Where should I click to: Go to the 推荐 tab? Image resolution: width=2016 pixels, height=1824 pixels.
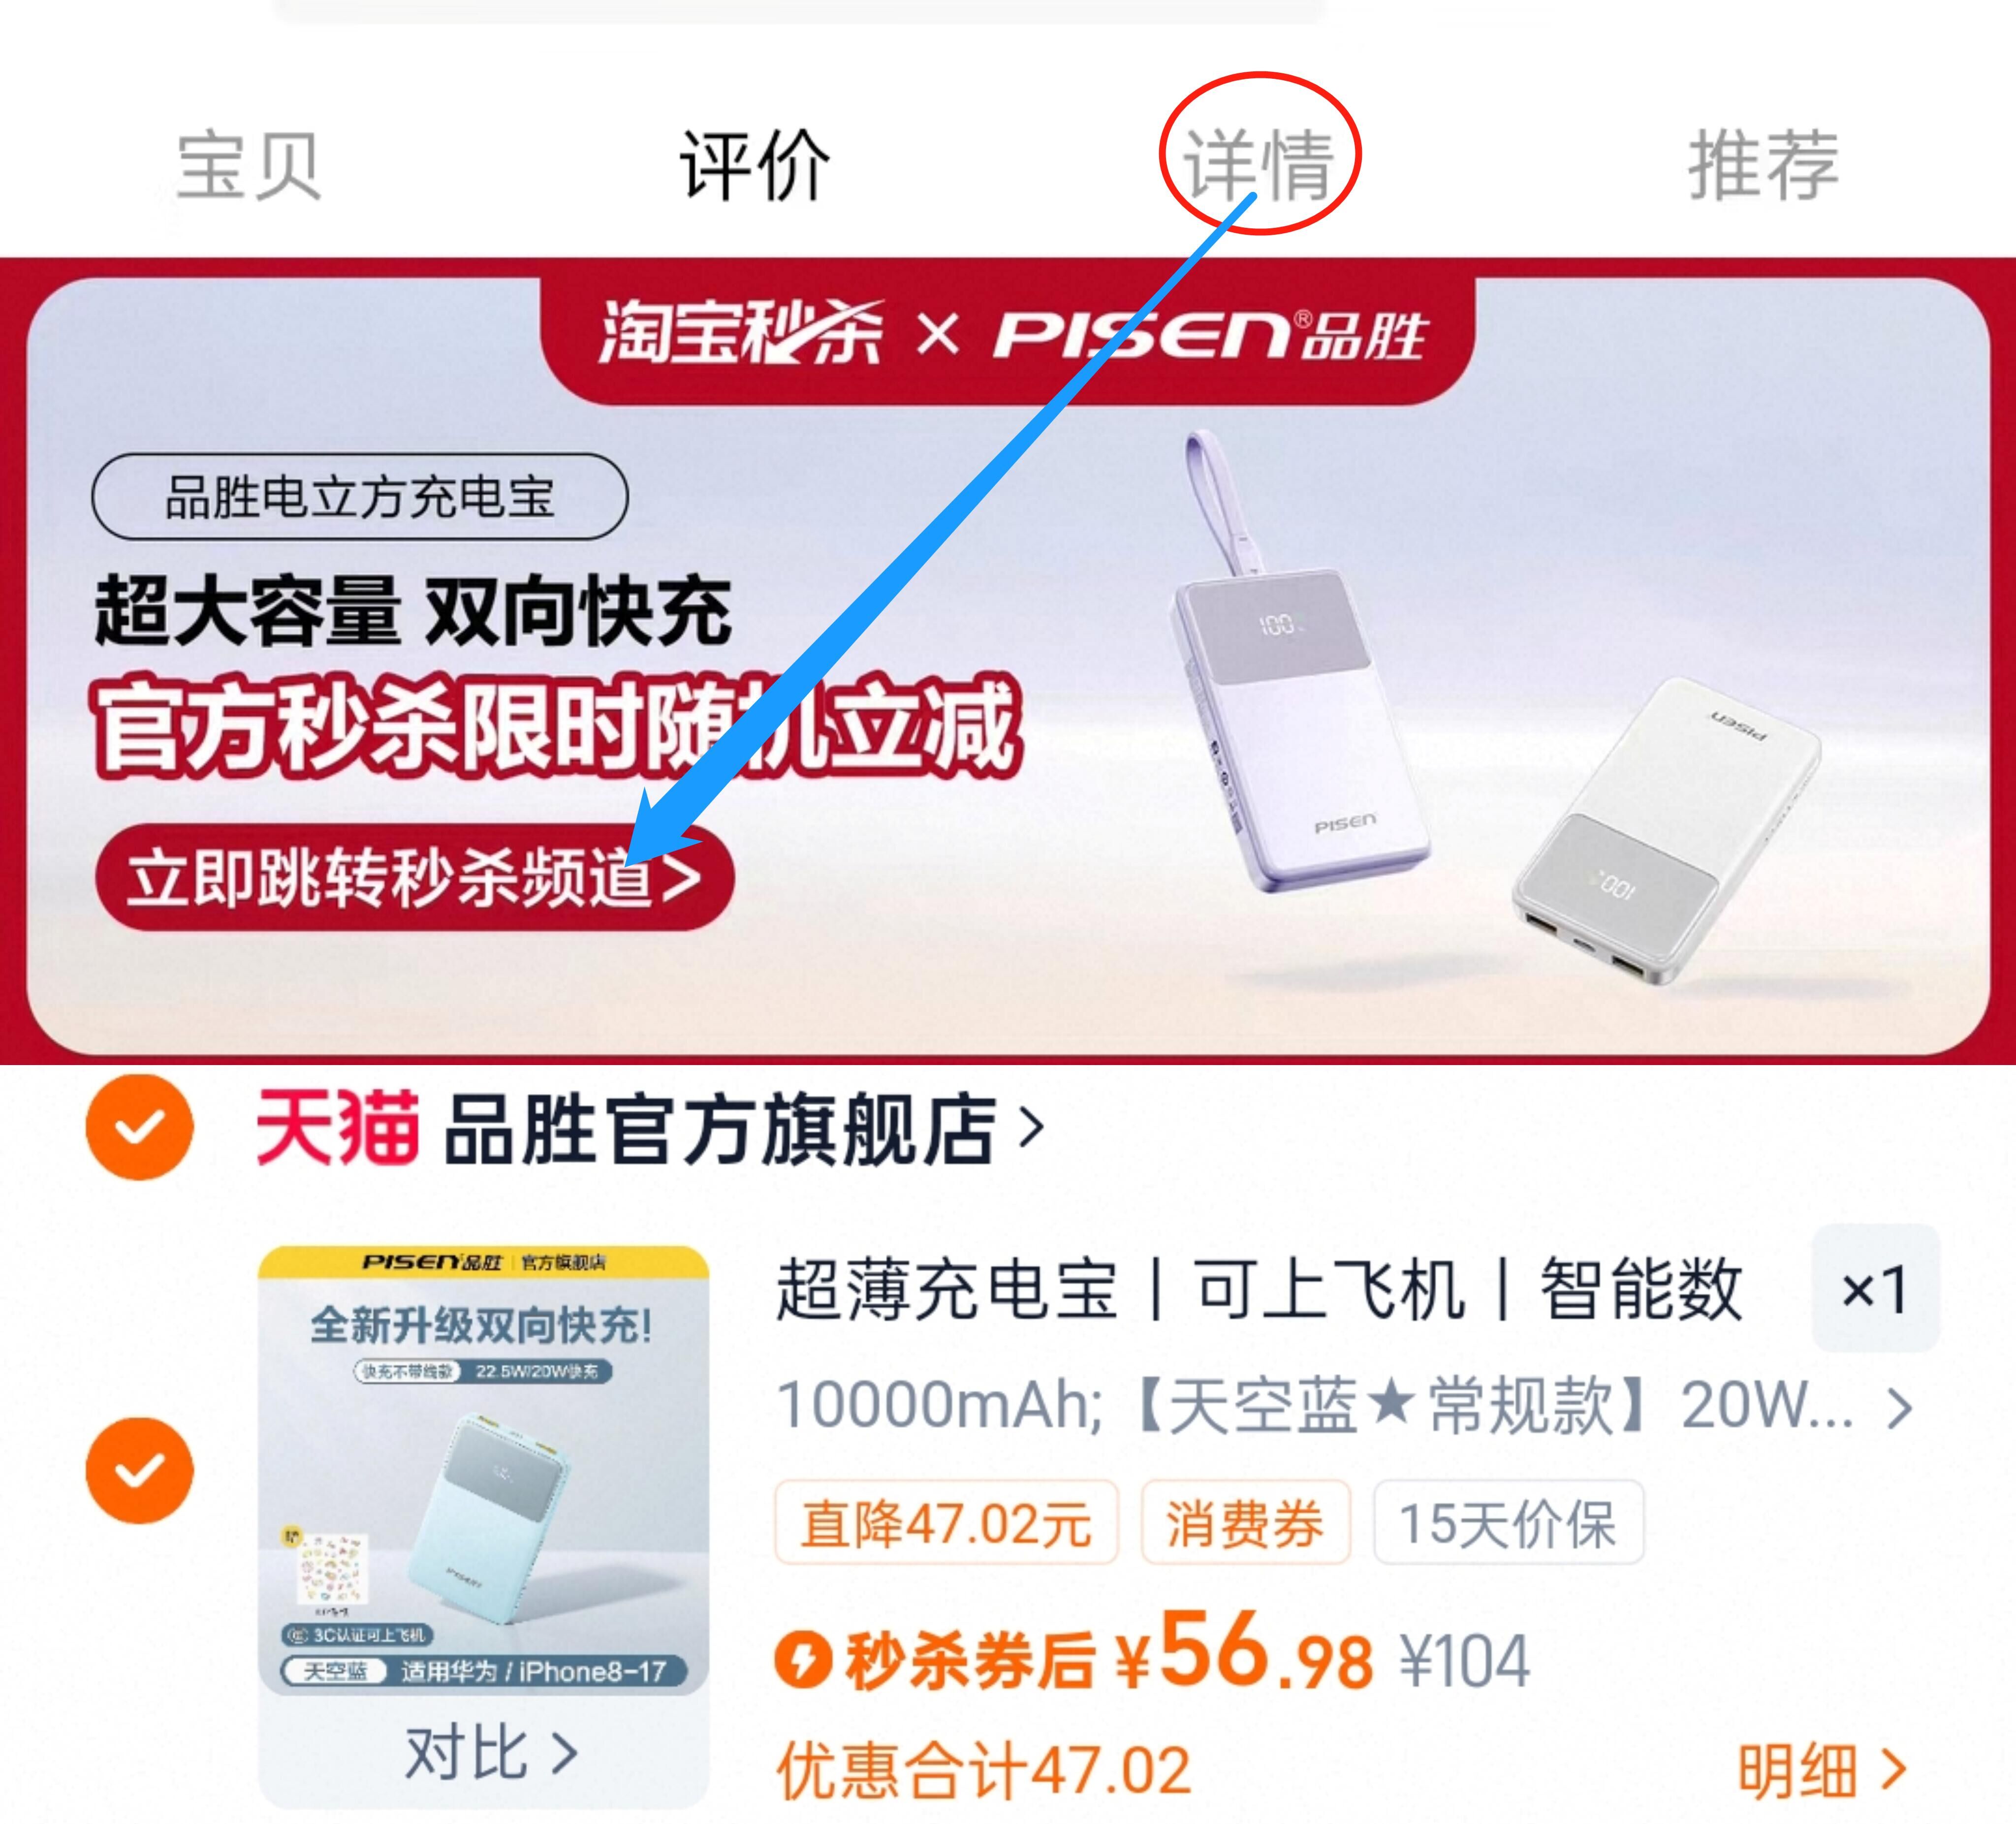(1764, 165)
